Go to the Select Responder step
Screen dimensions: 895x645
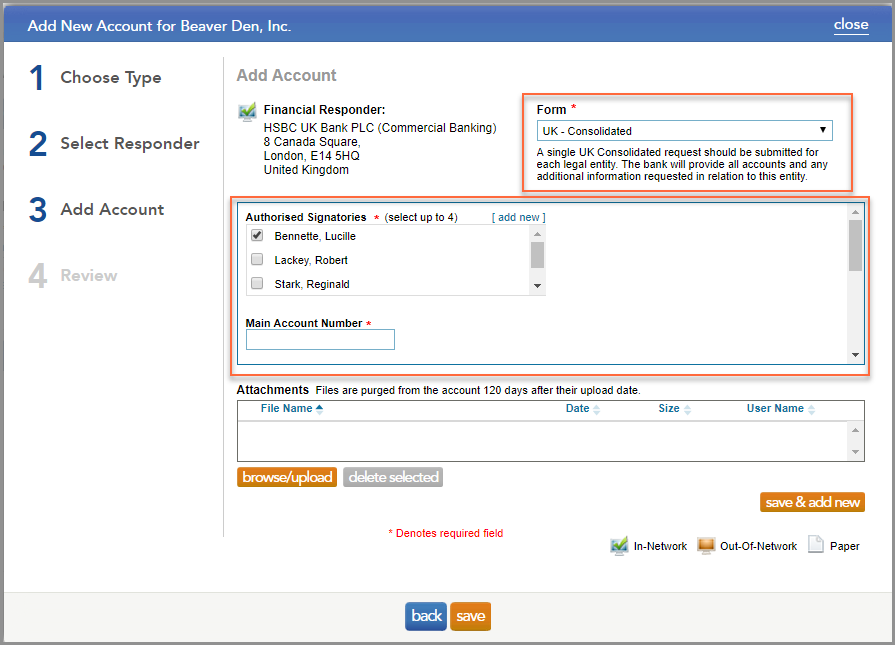(x=130, y=143)
